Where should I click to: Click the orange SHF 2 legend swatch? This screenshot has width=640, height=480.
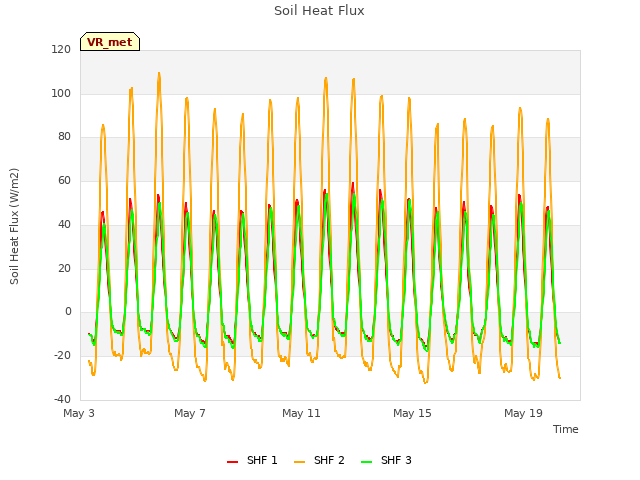[299, 462]
